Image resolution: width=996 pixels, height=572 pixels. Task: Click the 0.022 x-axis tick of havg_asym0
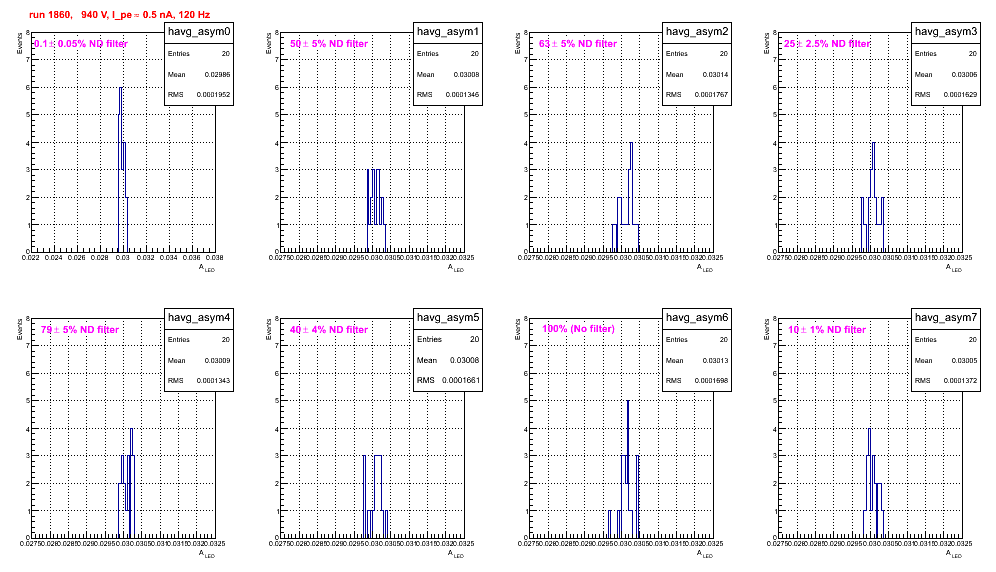coord(30,258)
